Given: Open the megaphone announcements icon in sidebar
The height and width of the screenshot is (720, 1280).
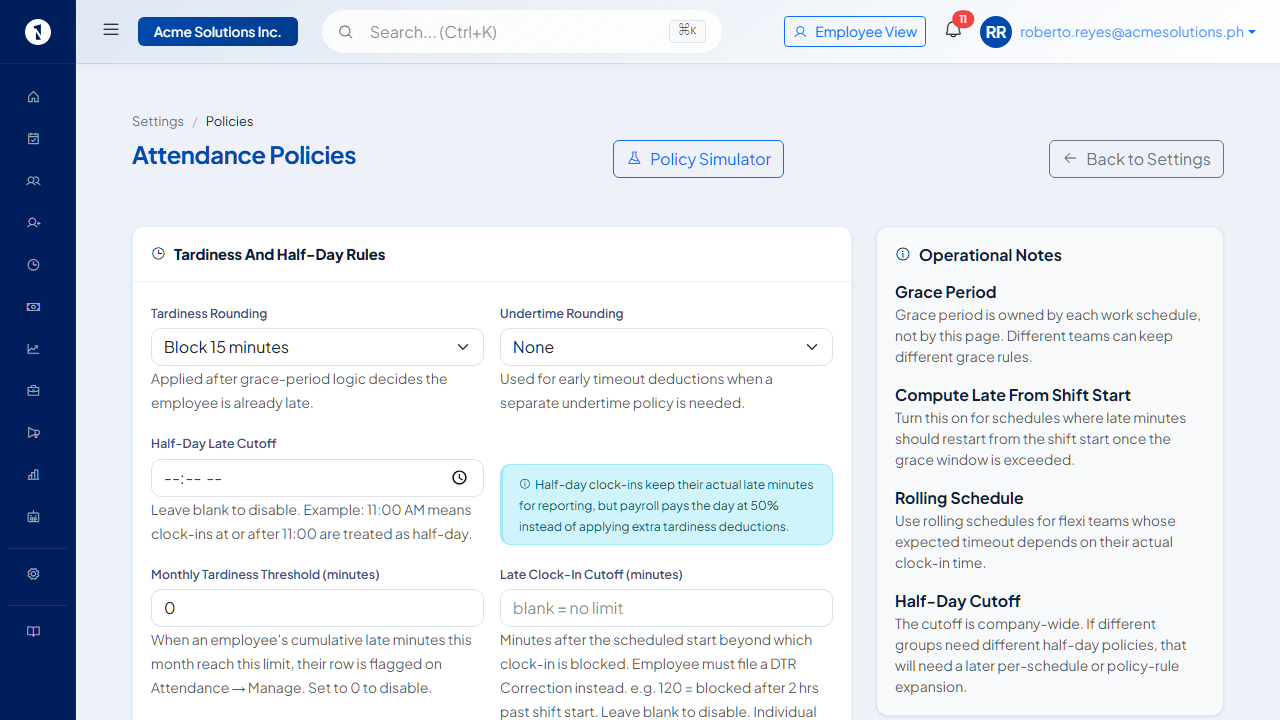Looking at the screenshot, I should (x=34, y=433).
